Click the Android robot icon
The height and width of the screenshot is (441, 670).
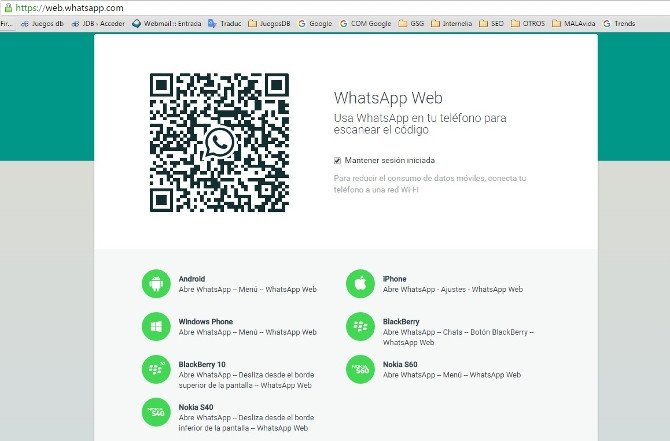[x=156, y=284]
